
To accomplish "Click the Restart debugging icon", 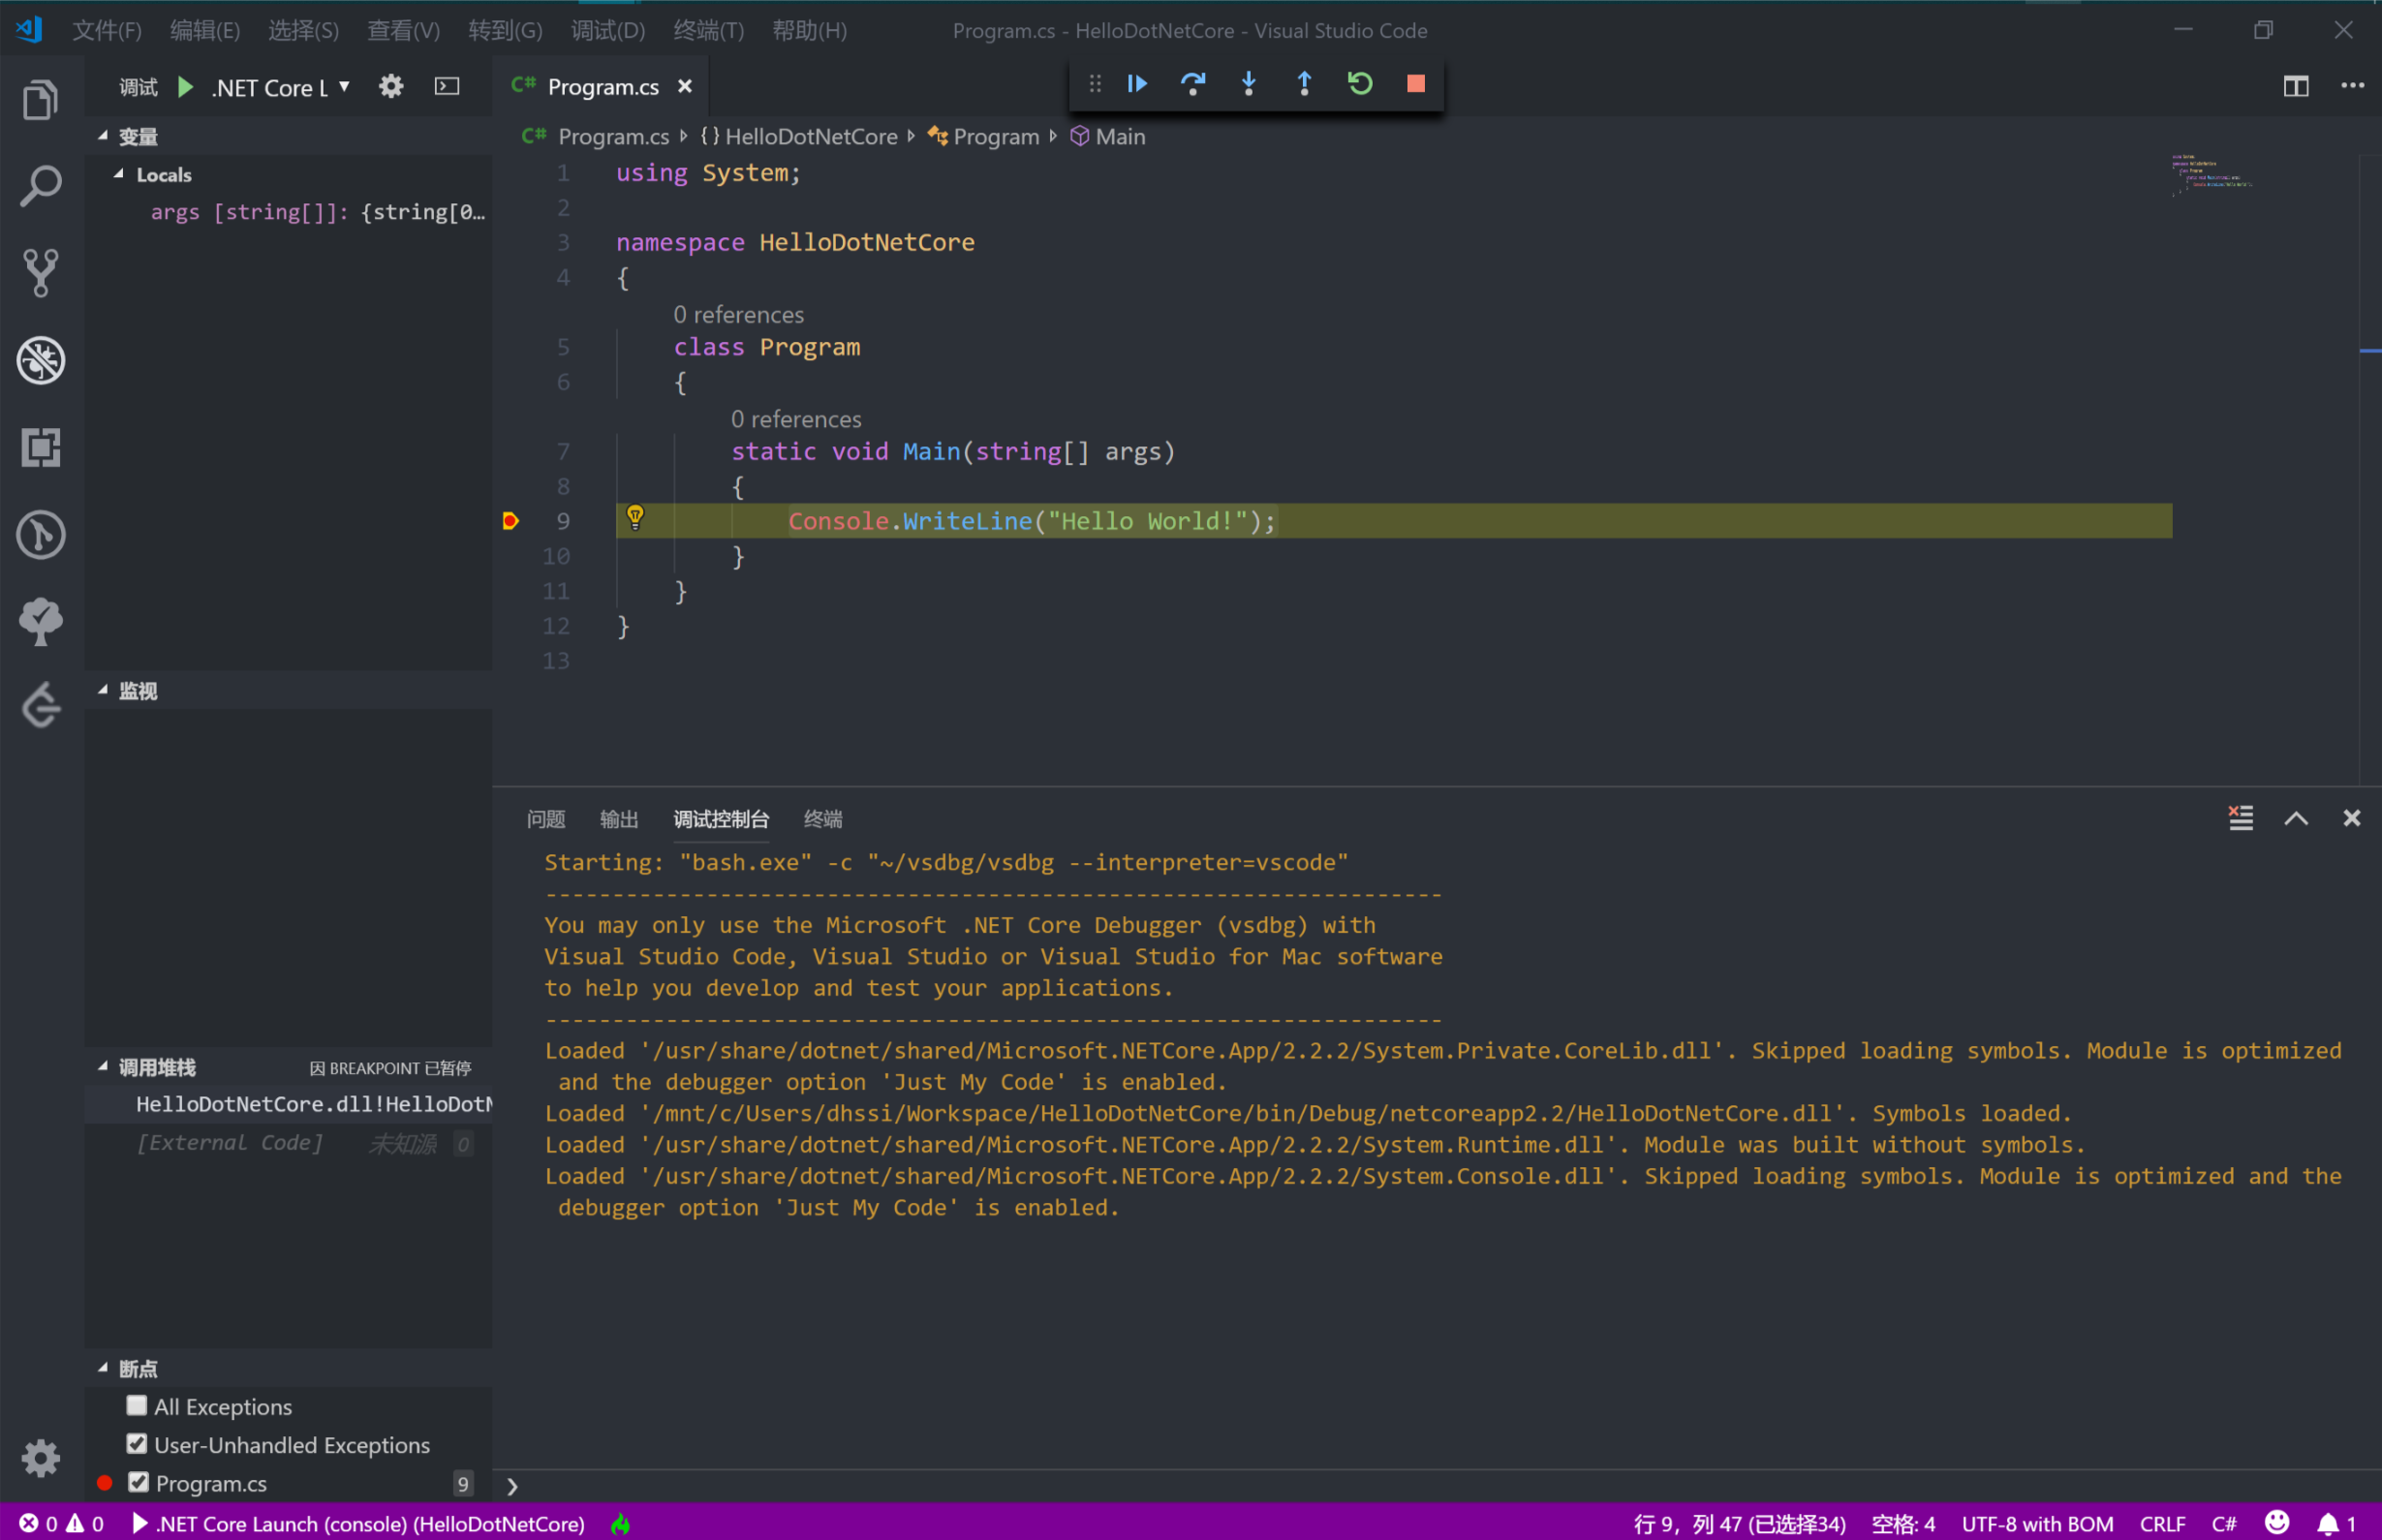I will pyautogui.click(x=1359, y=84).
